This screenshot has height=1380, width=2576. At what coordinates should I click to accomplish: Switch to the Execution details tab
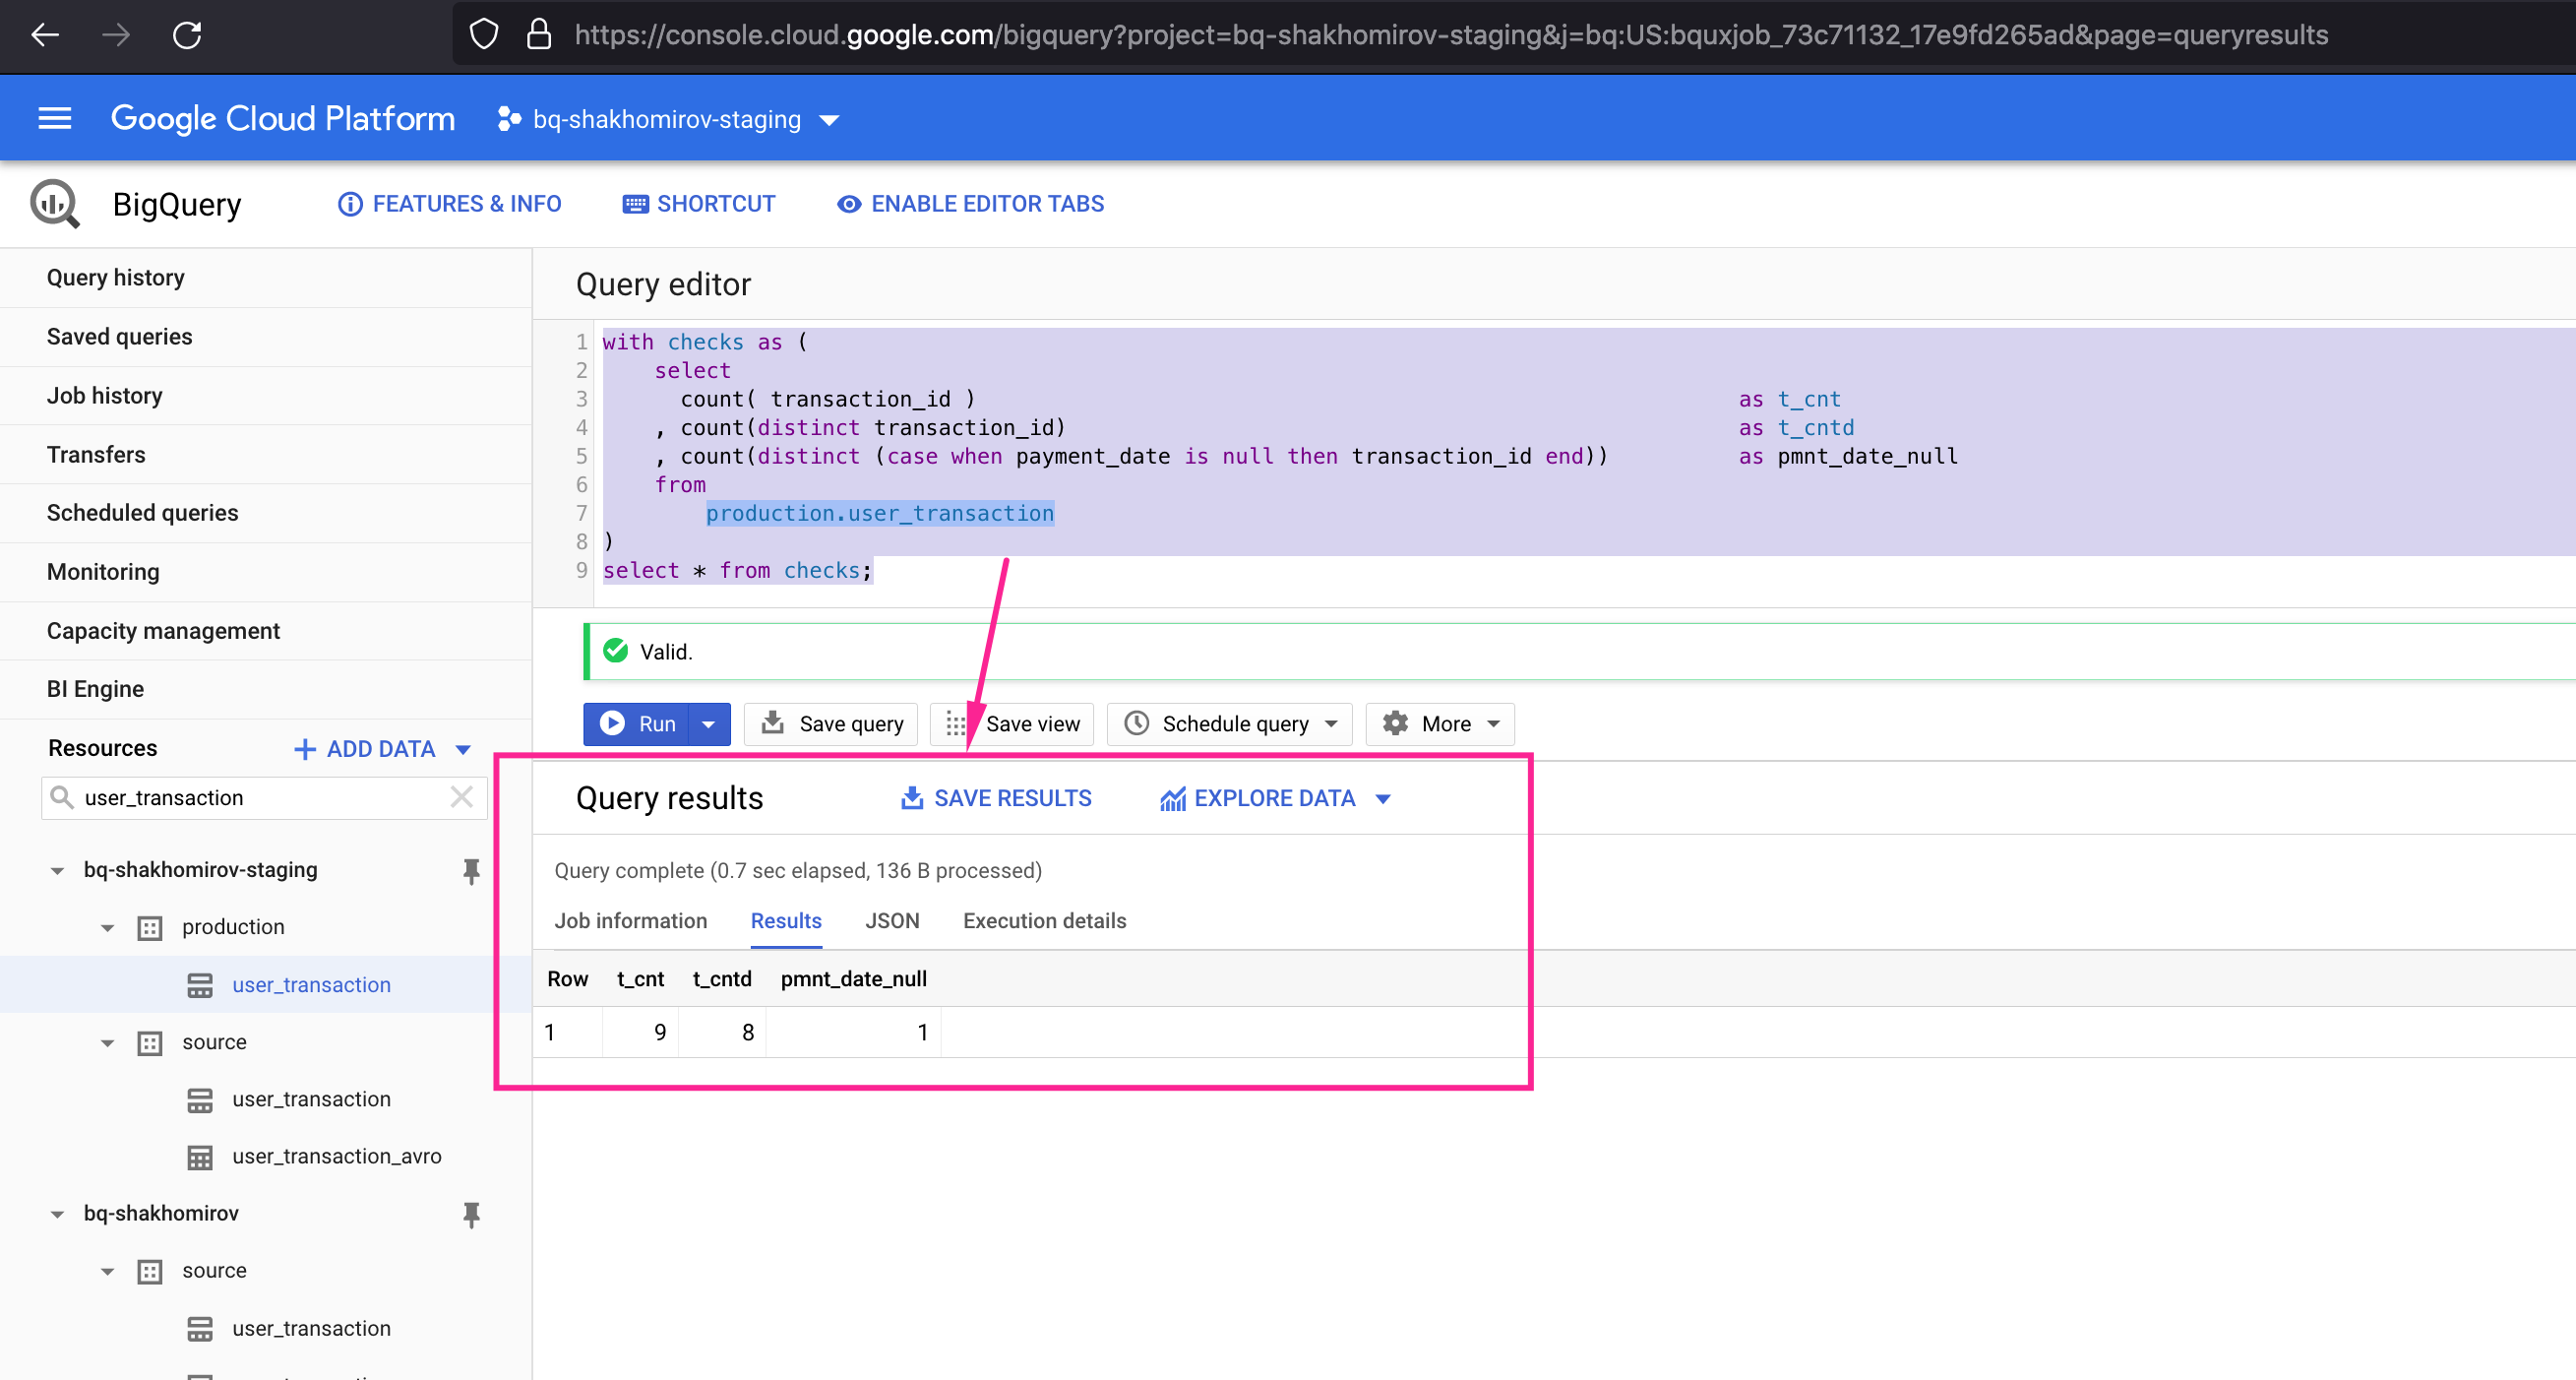click(1044, 920)
